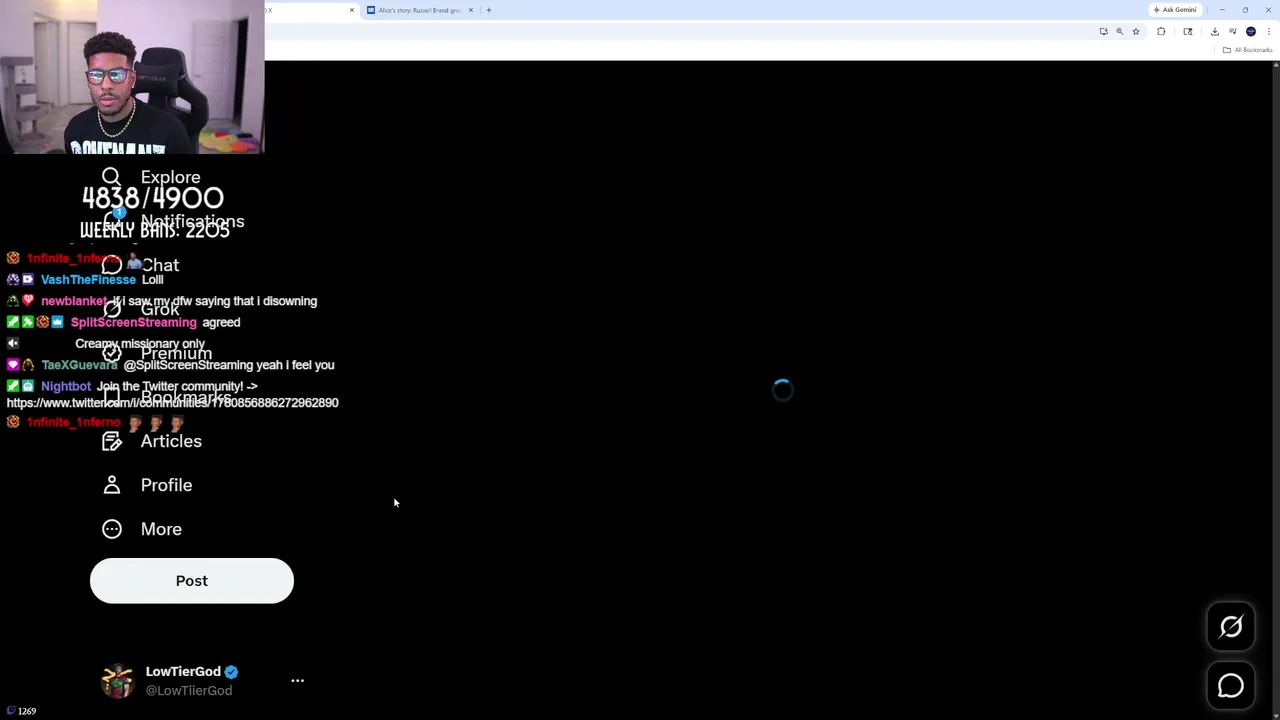The image size is (1280, 720).
Task: Click the Profile person icon
Action: pyautogui.click(x=111, y=485)
